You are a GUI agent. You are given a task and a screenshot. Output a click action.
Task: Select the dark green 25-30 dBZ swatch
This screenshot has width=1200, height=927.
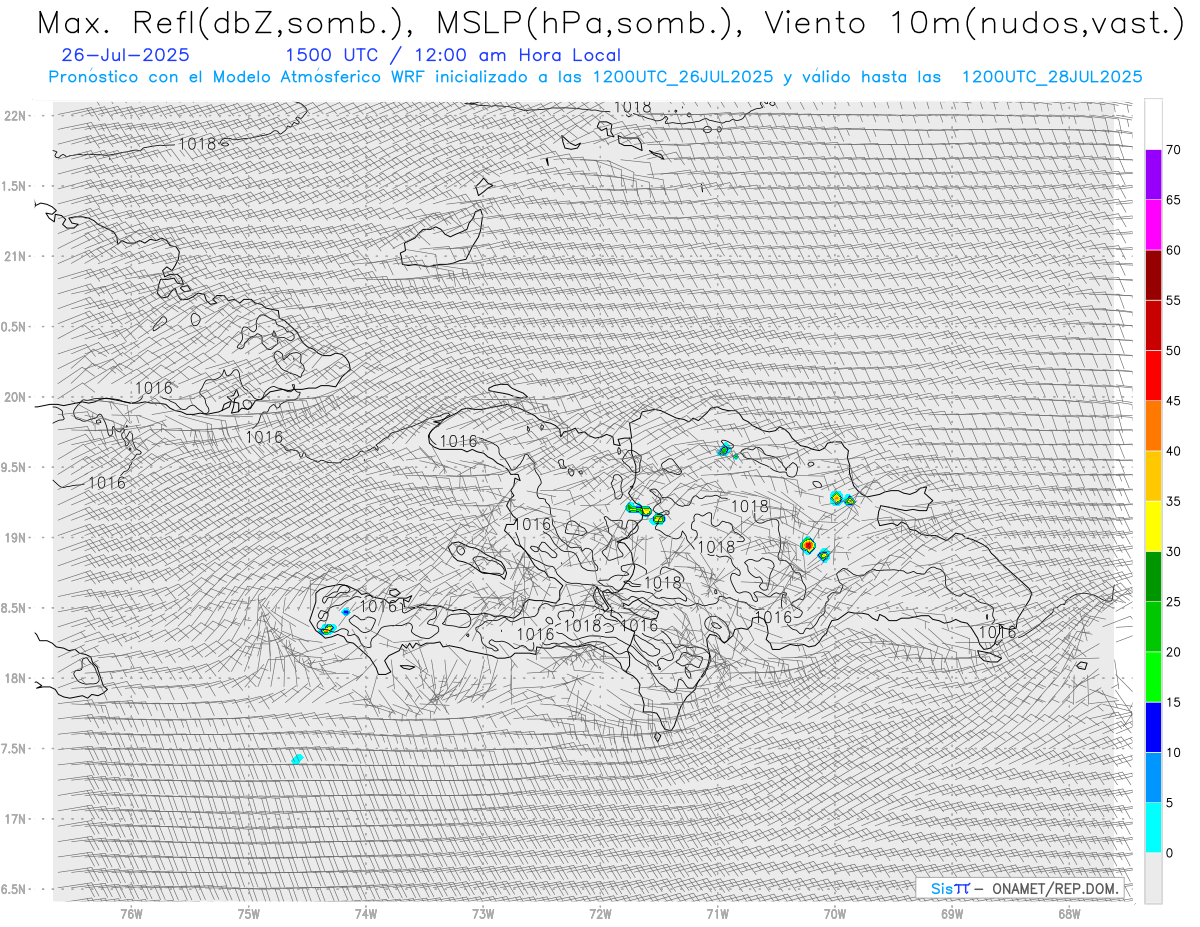coord(1153,576)
